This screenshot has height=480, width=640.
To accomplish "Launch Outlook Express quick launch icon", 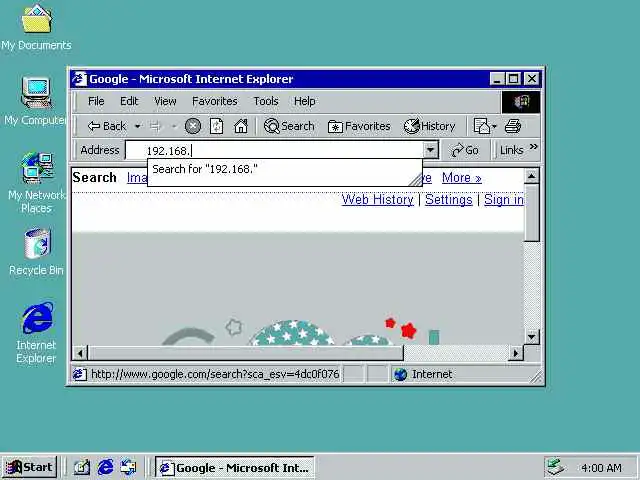I will (x=129, y=467).
